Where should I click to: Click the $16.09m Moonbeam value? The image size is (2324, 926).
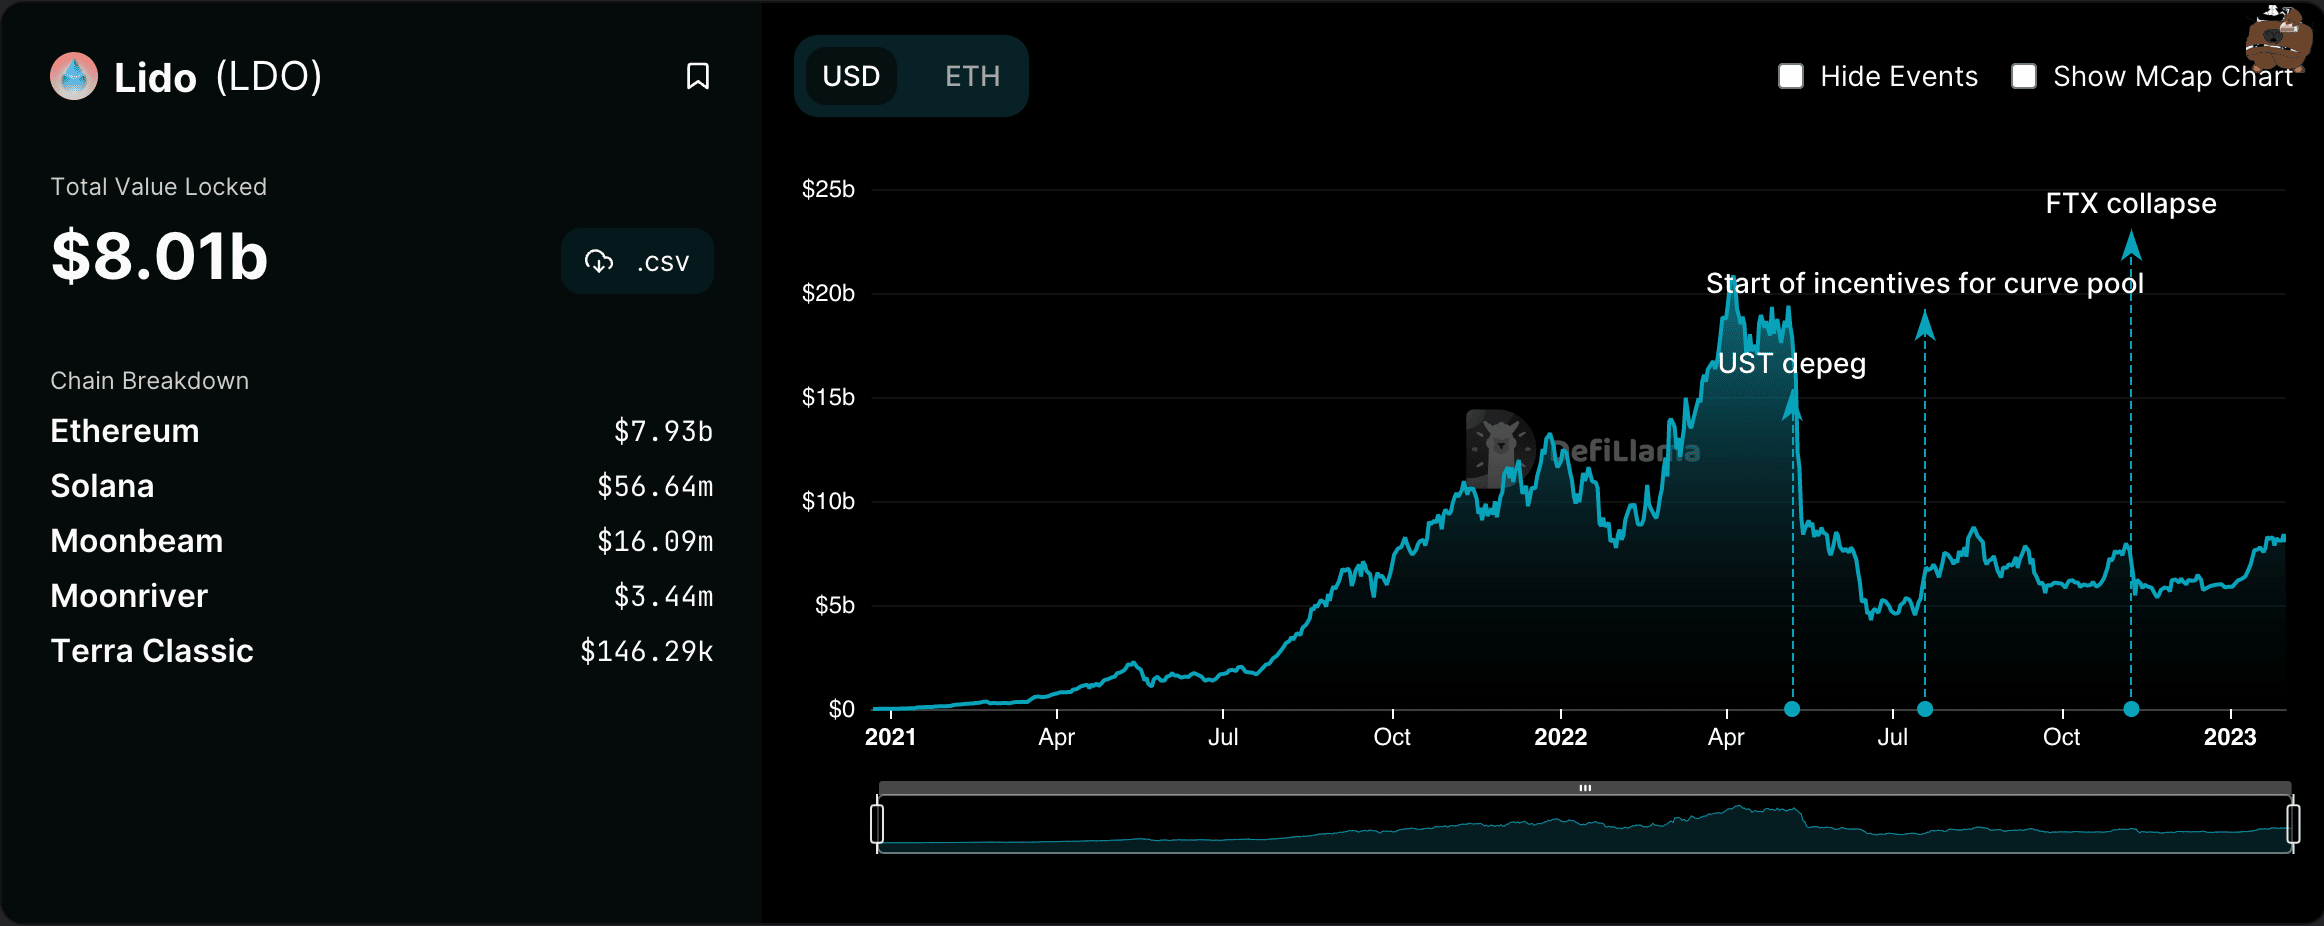655,541
